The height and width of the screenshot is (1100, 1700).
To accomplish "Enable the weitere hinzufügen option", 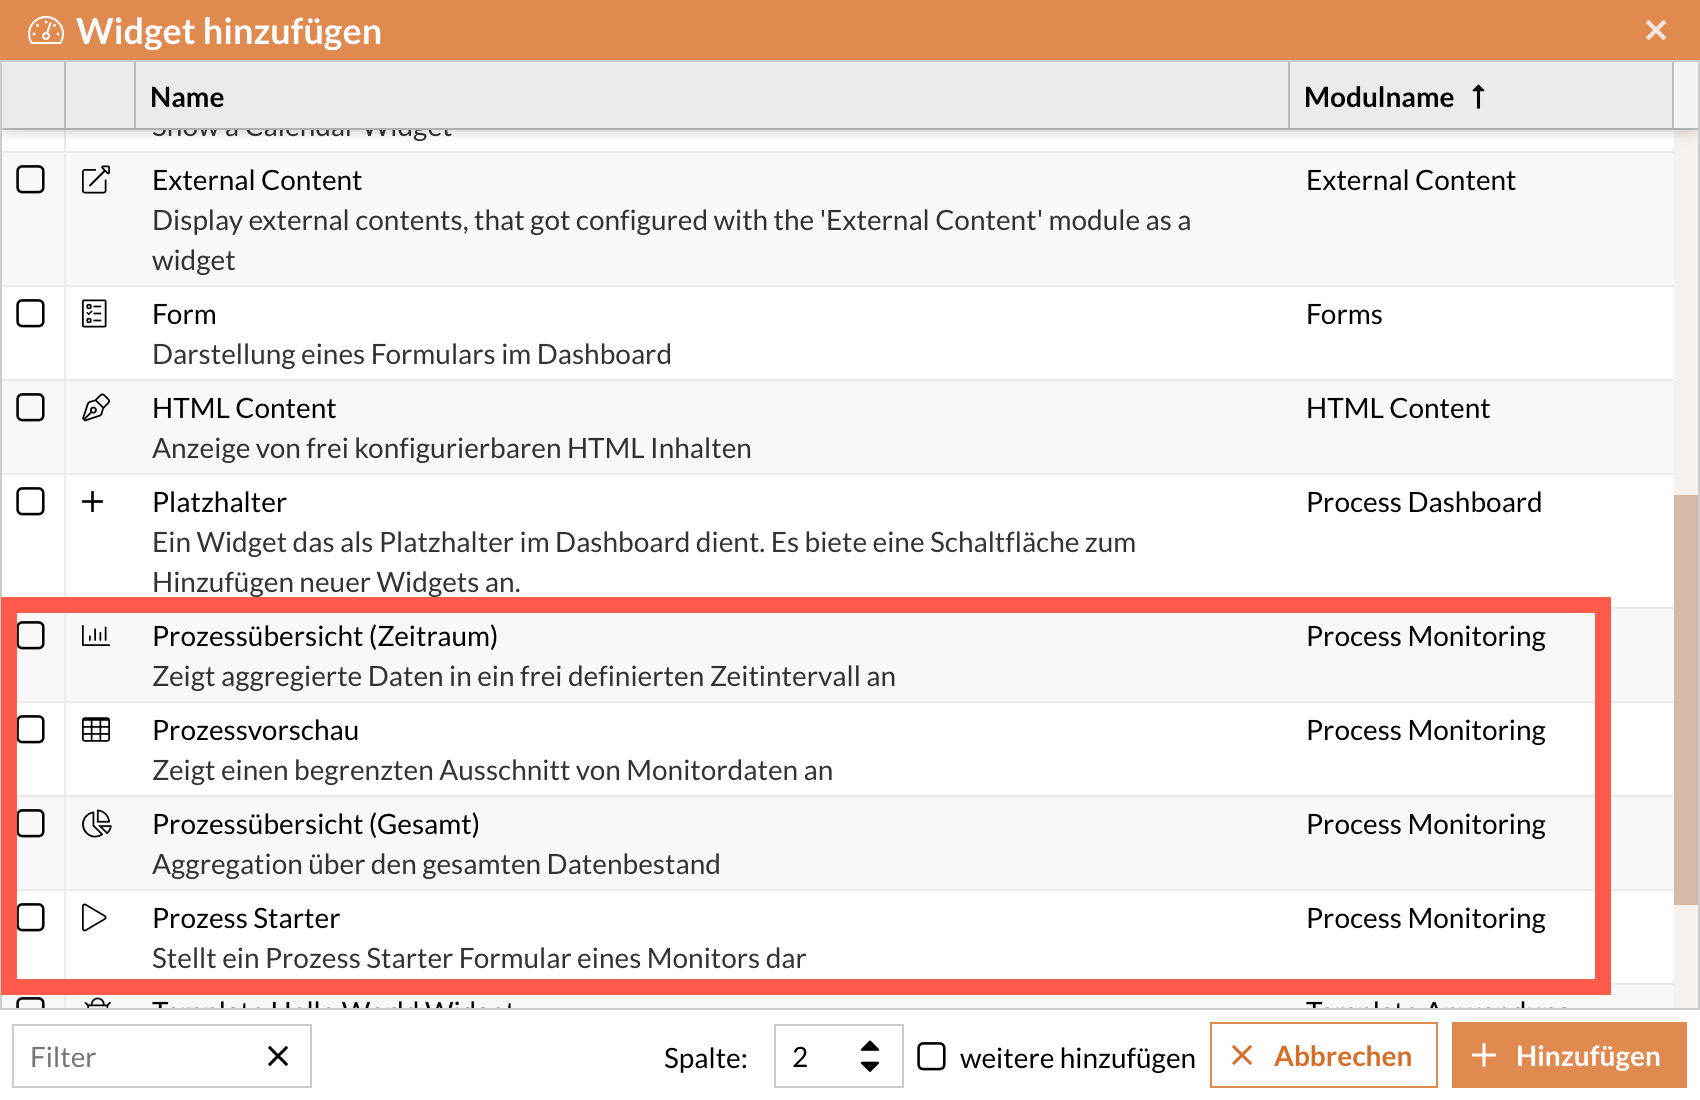I will pos(932,1055).
